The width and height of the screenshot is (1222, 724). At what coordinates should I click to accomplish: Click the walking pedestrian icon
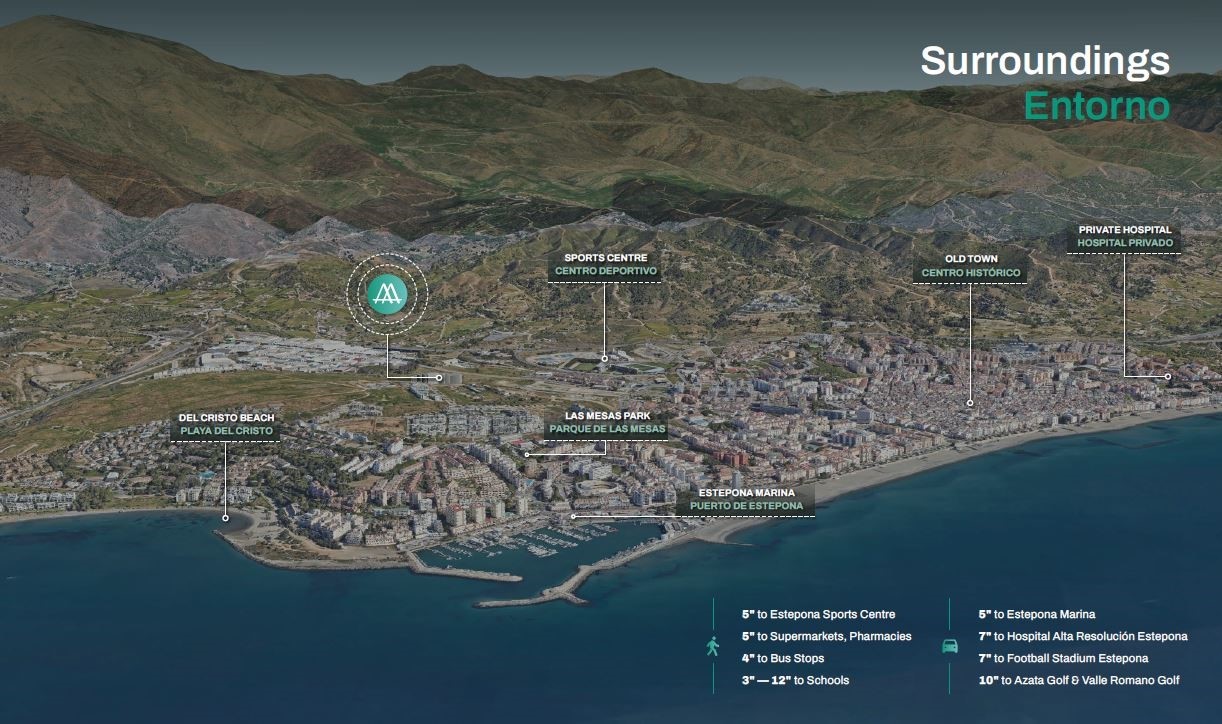pyautogui.click(x=712, y=646)
